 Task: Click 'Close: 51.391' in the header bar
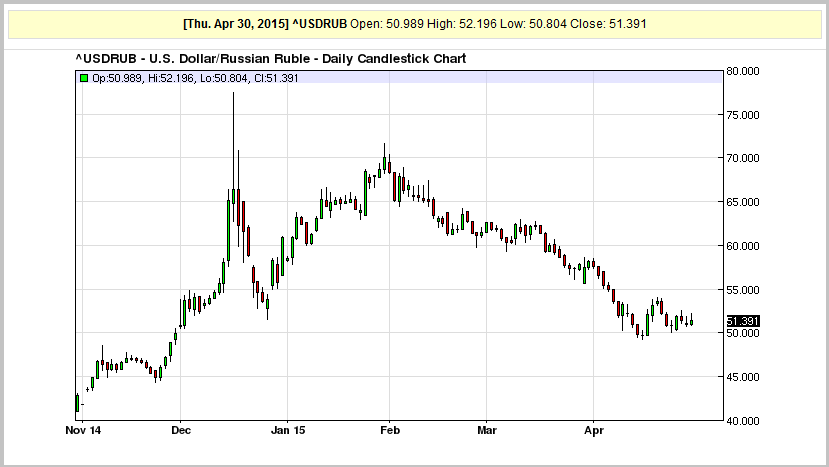pyautogui.click(x=608, y=24)
